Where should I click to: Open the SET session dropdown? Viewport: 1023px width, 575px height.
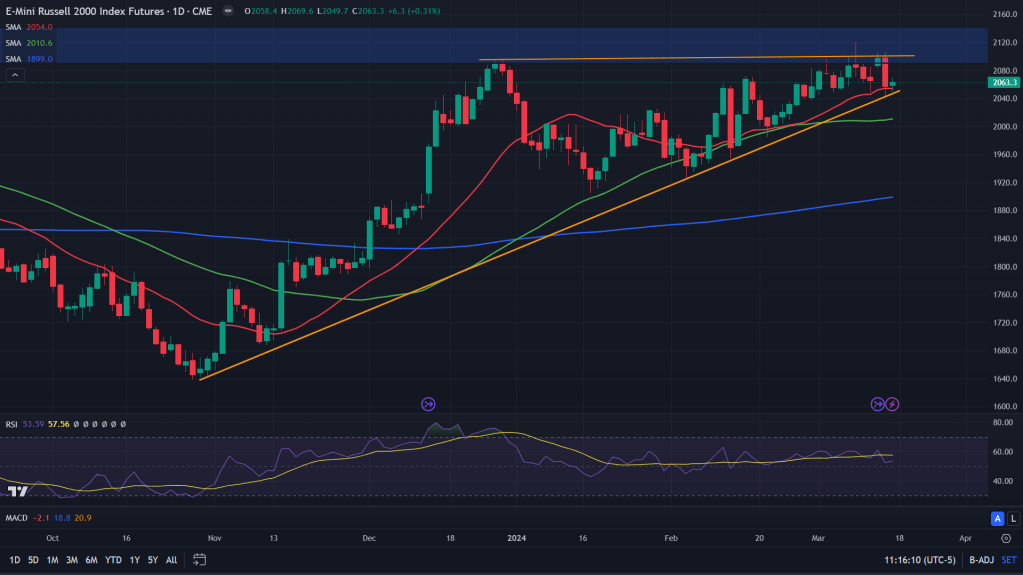[x=1008, y=560]
